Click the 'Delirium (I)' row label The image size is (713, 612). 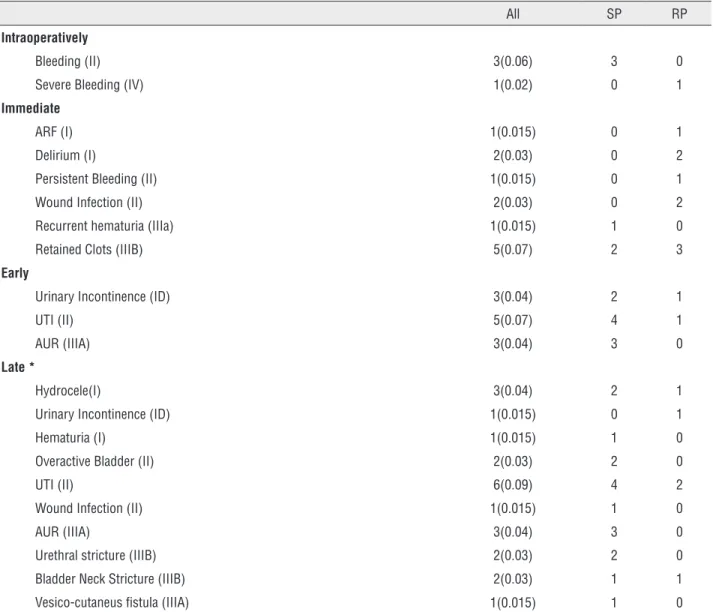click(65, 156)
